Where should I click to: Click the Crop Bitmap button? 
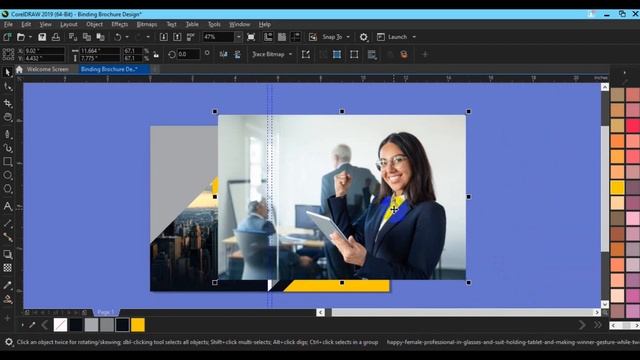(337, 54)
